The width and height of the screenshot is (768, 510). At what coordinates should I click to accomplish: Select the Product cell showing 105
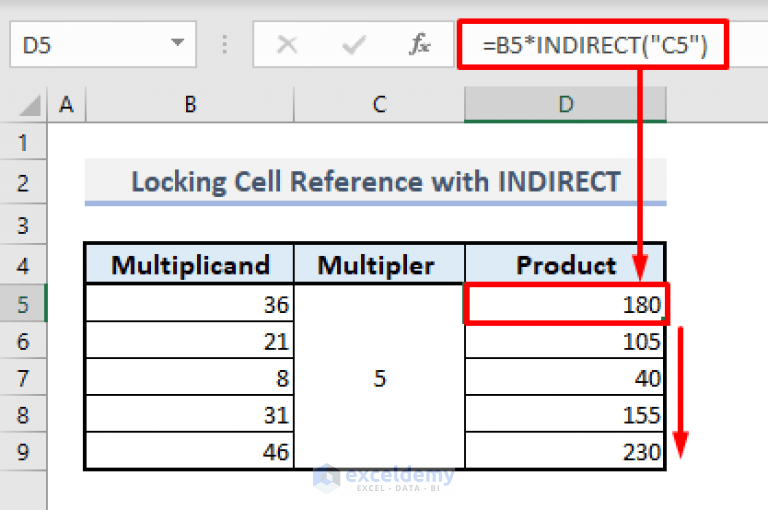[565, 340]
